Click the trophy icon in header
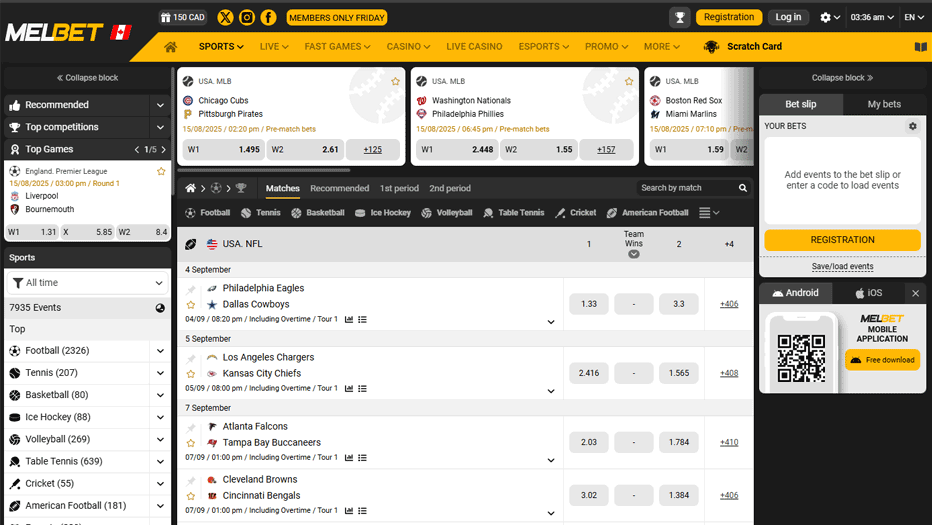 coord(680,17)
